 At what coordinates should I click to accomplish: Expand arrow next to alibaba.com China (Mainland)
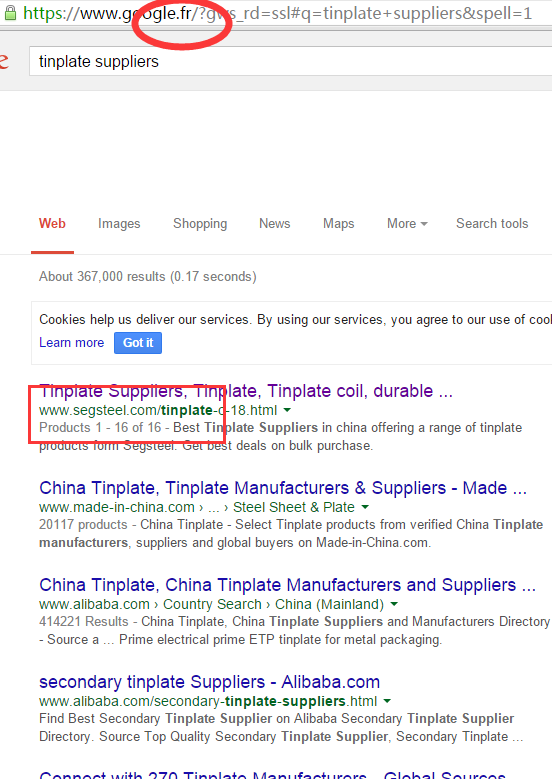[x=394, y=604]
